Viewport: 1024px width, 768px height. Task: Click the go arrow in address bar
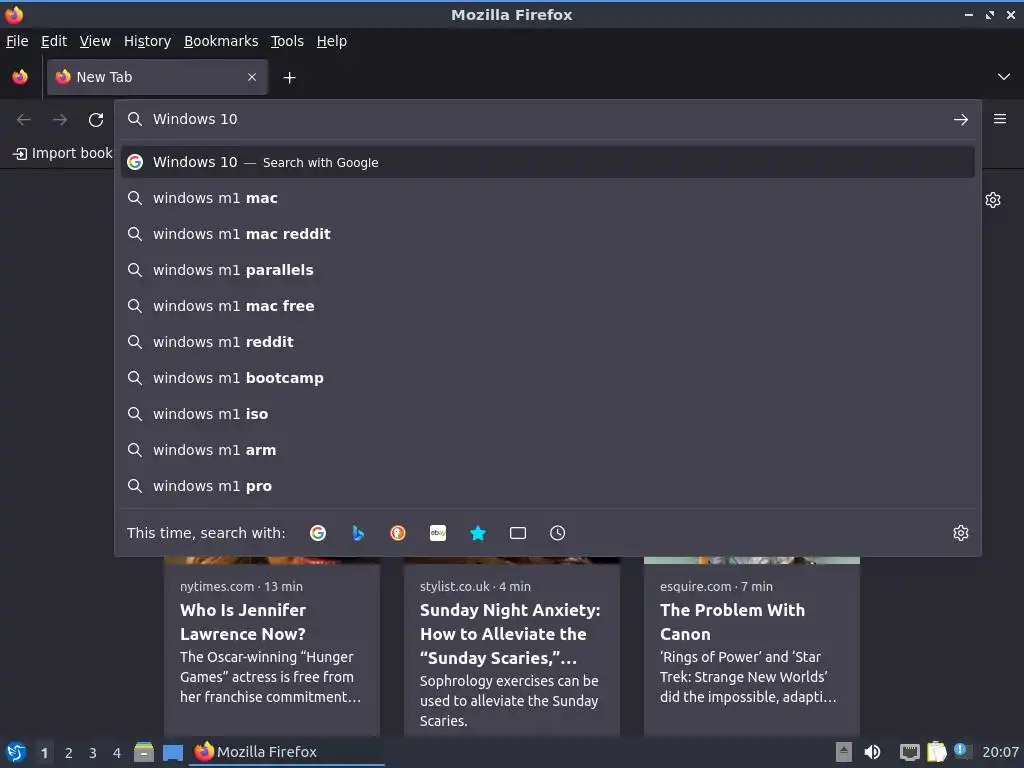coord(961,120)
